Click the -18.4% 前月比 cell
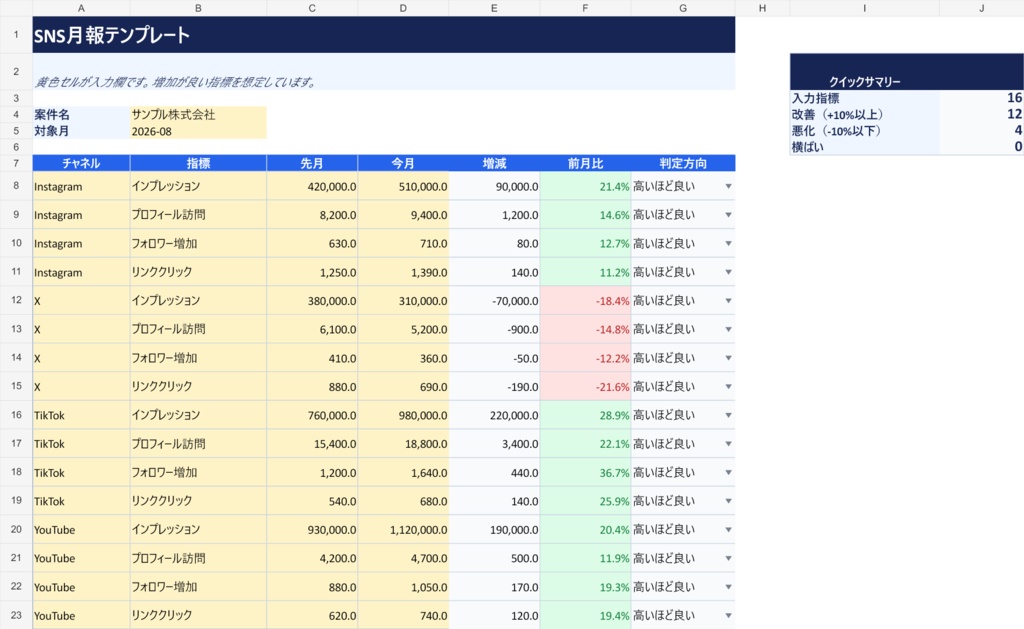The width and height of the screenshot is (1024, 629). 585,301
